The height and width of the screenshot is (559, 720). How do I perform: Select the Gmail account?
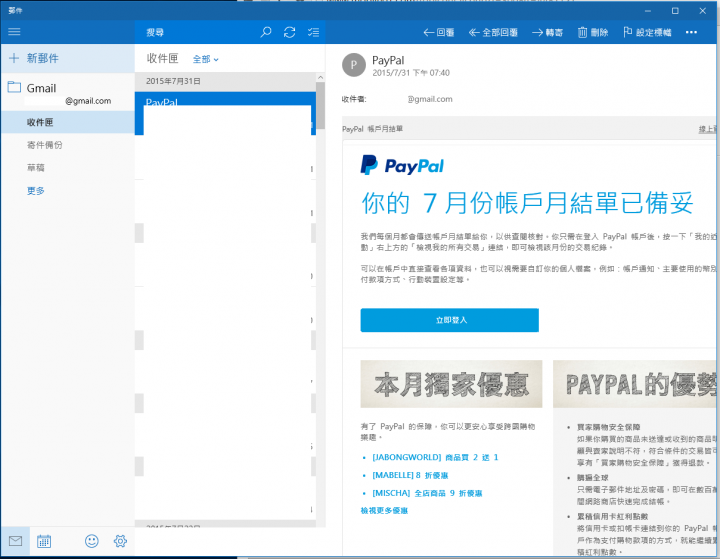(68, 93)
